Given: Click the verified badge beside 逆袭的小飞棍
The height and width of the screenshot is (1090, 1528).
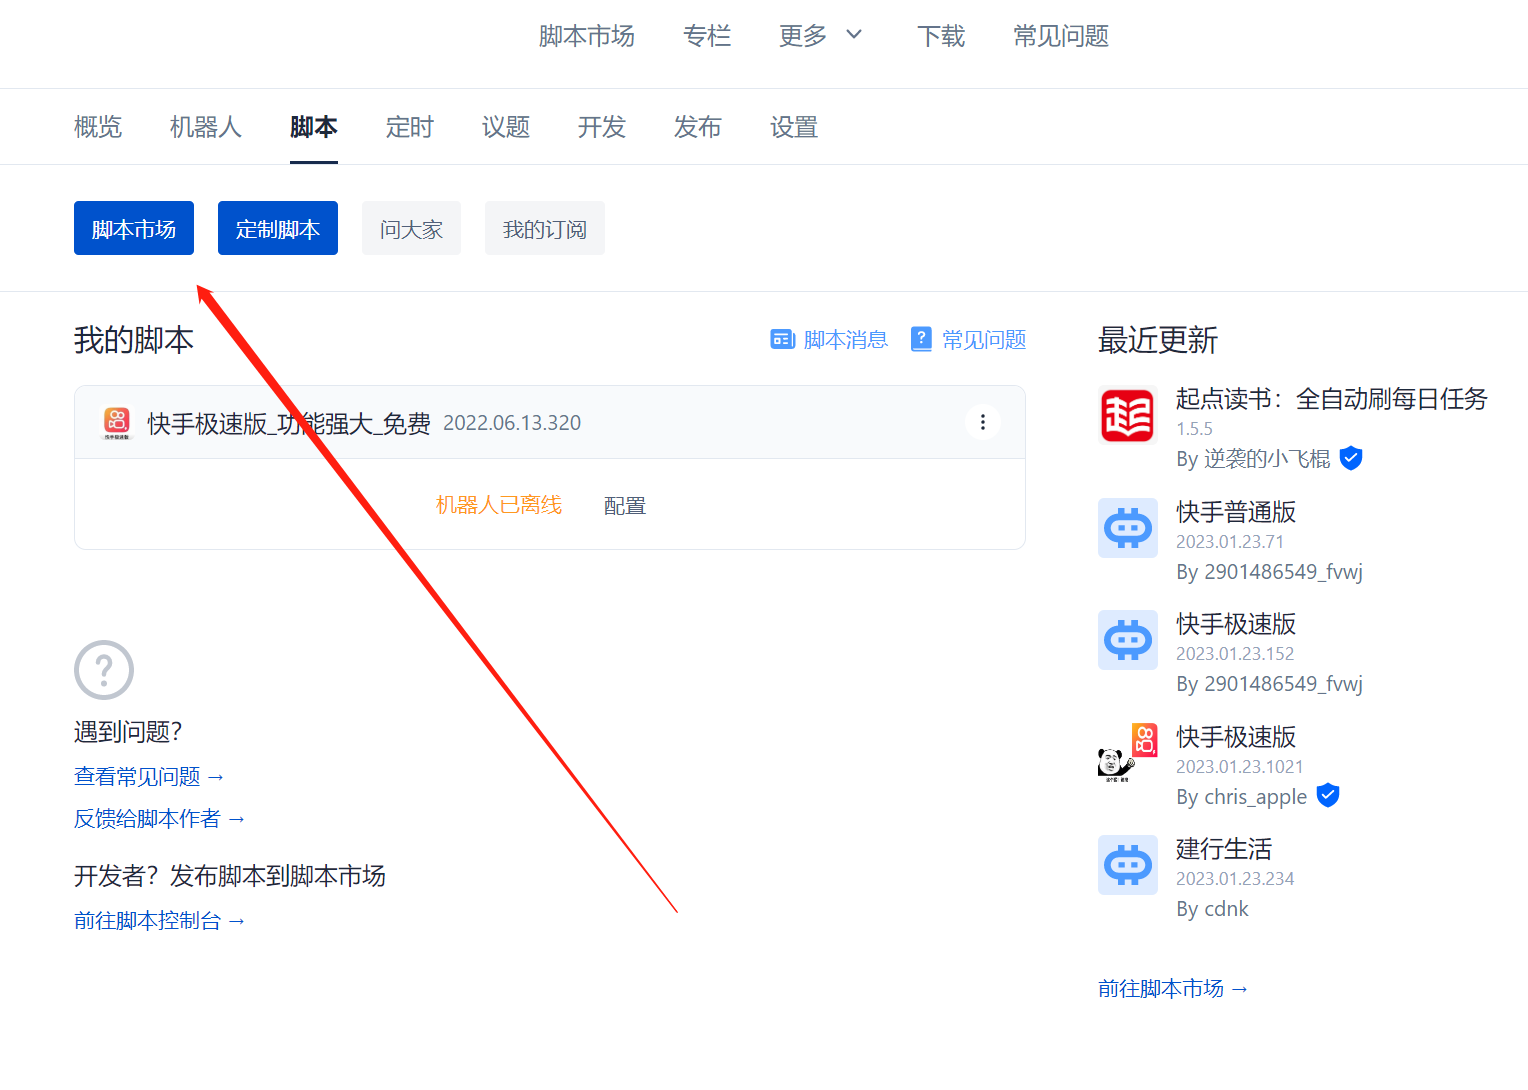Looking at the screenshot, I should pos(1351,458).
